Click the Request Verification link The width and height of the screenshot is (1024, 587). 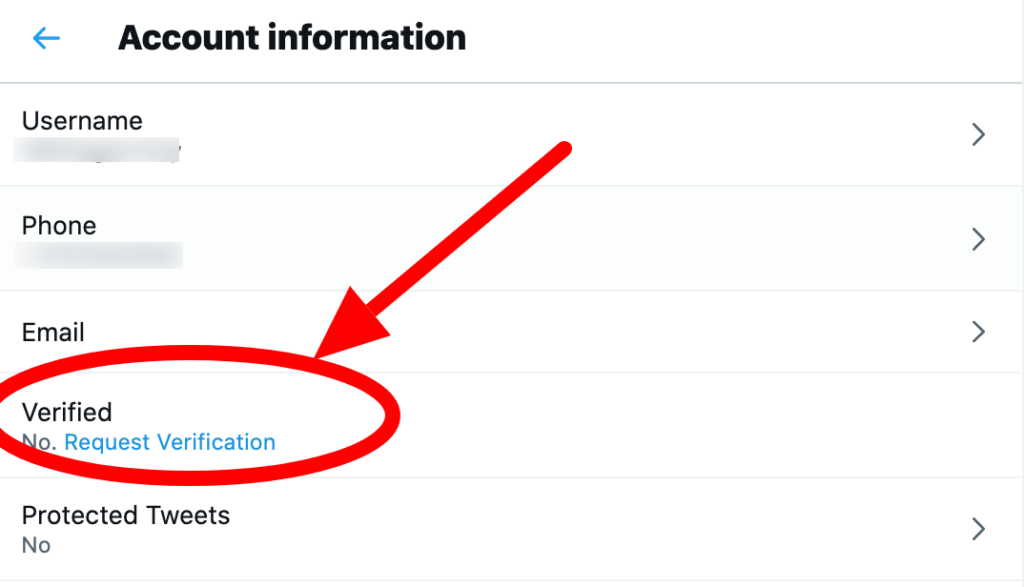[x=170, y=442]
